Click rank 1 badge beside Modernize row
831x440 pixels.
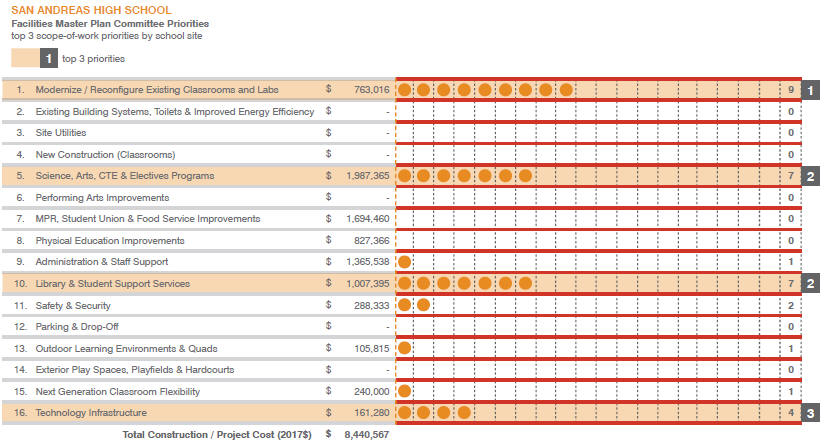(x=811, y=90)
